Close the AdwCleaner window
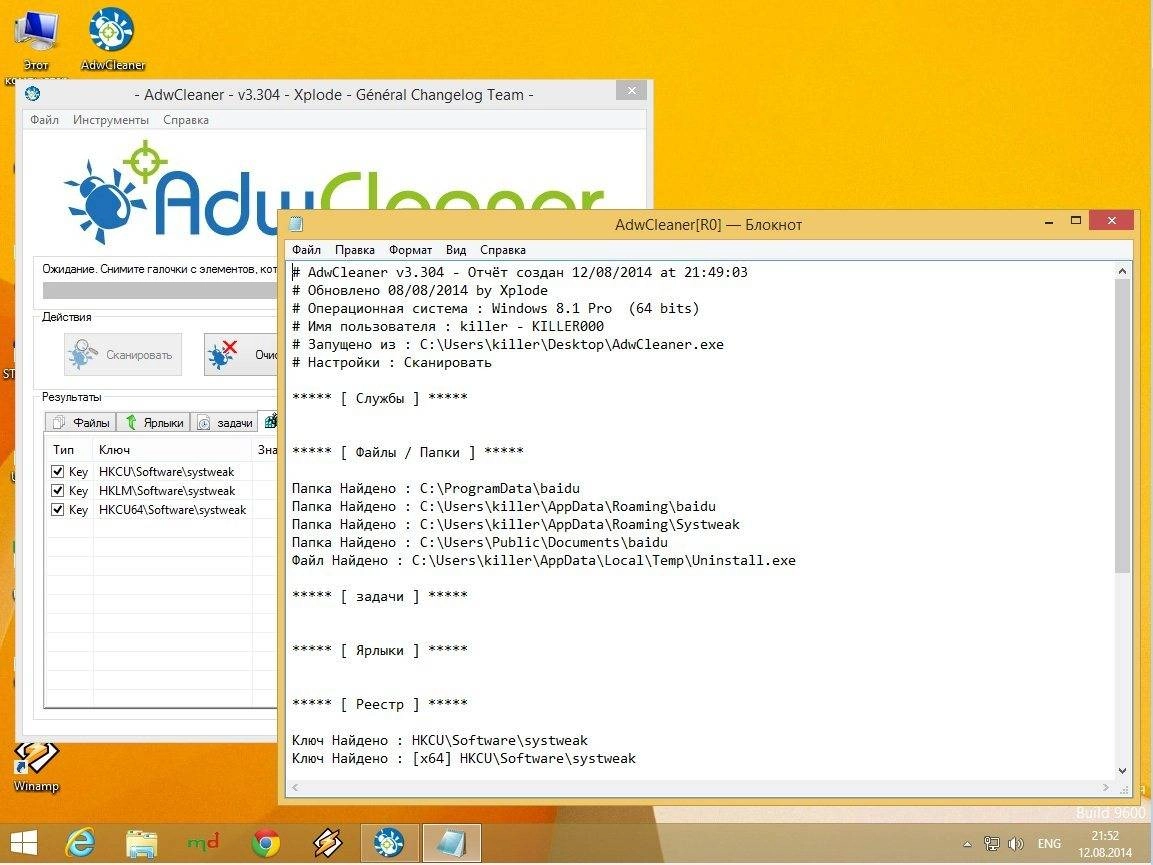 click(631, 91)
